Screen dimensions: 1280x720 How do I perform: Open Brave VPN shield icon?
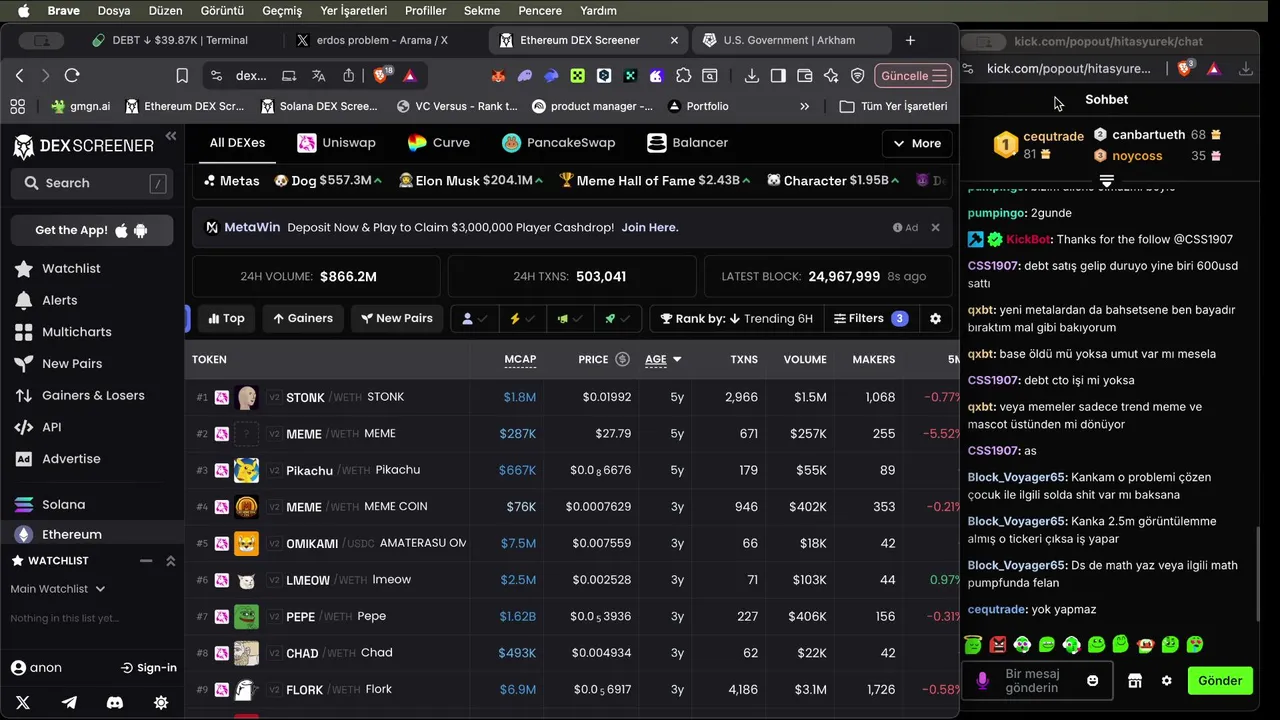(x=857, y=76)
